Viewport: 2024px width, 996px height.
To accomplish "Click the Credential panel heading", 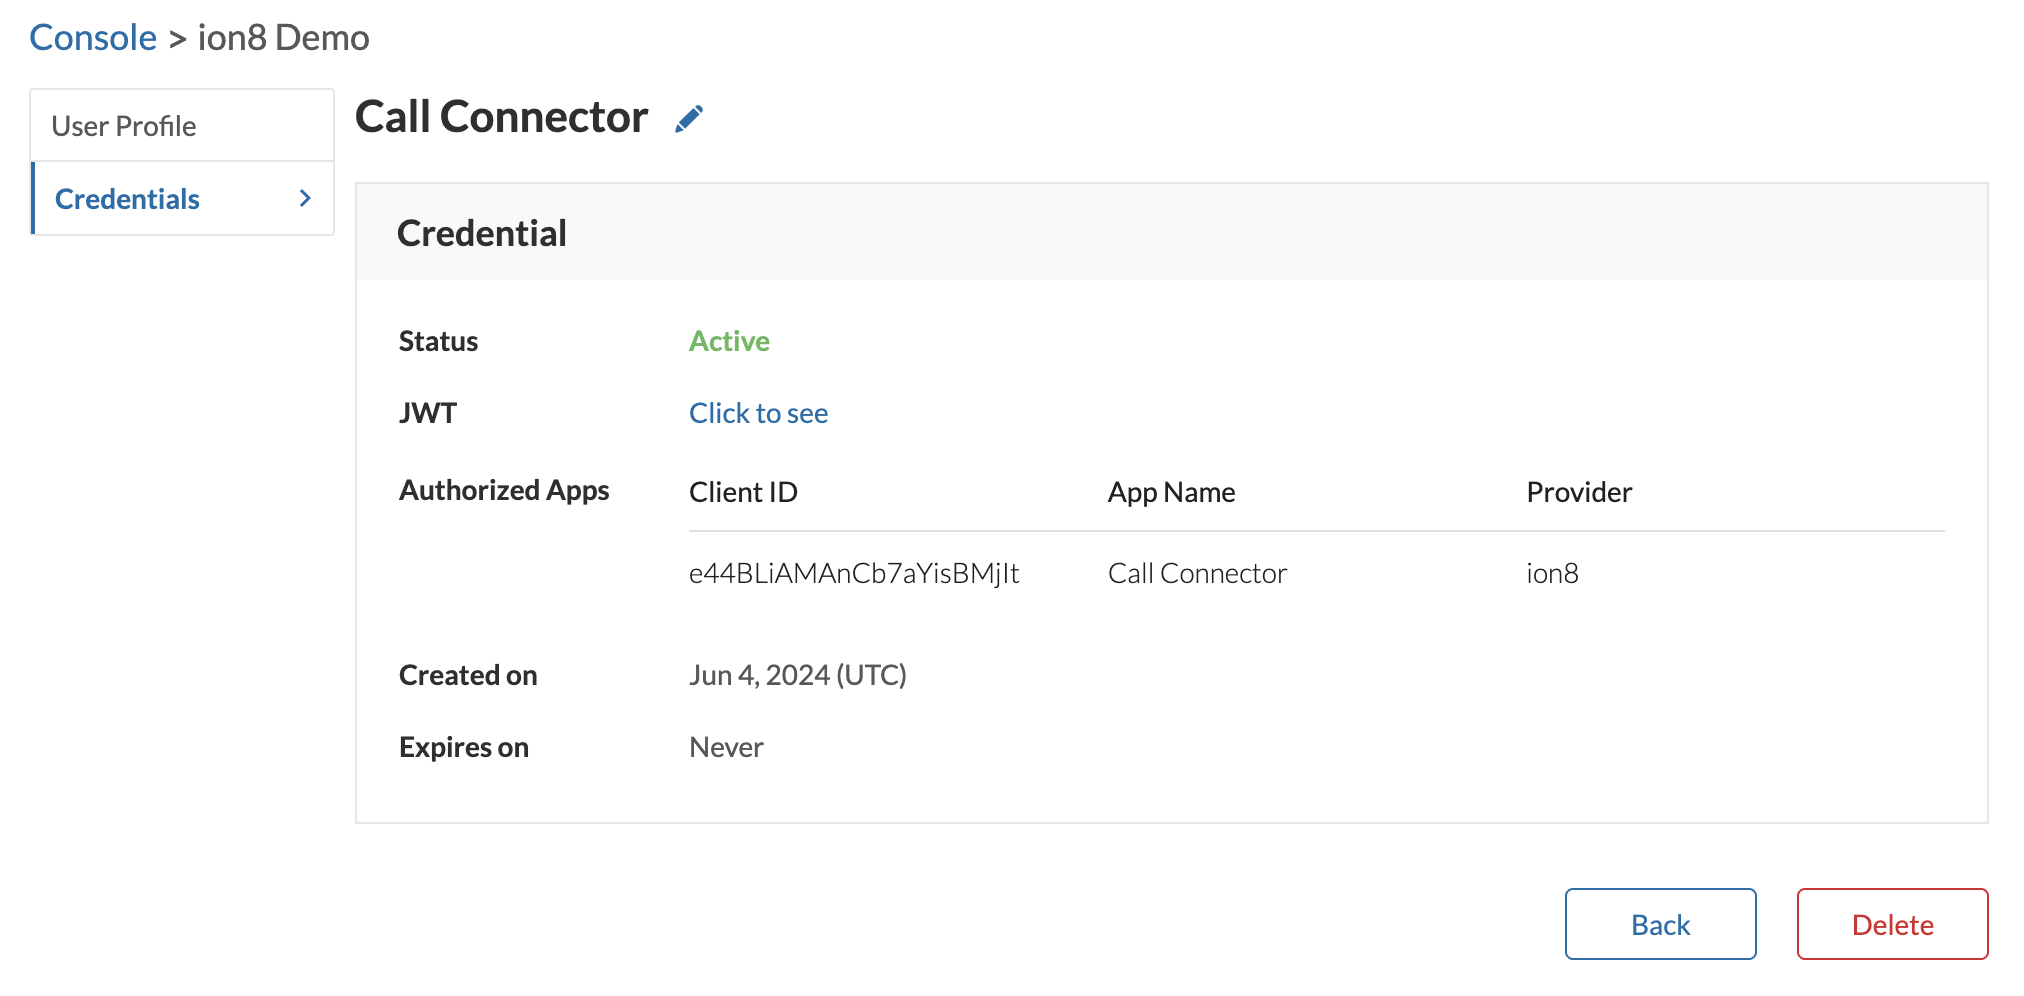I will (481, 233).
